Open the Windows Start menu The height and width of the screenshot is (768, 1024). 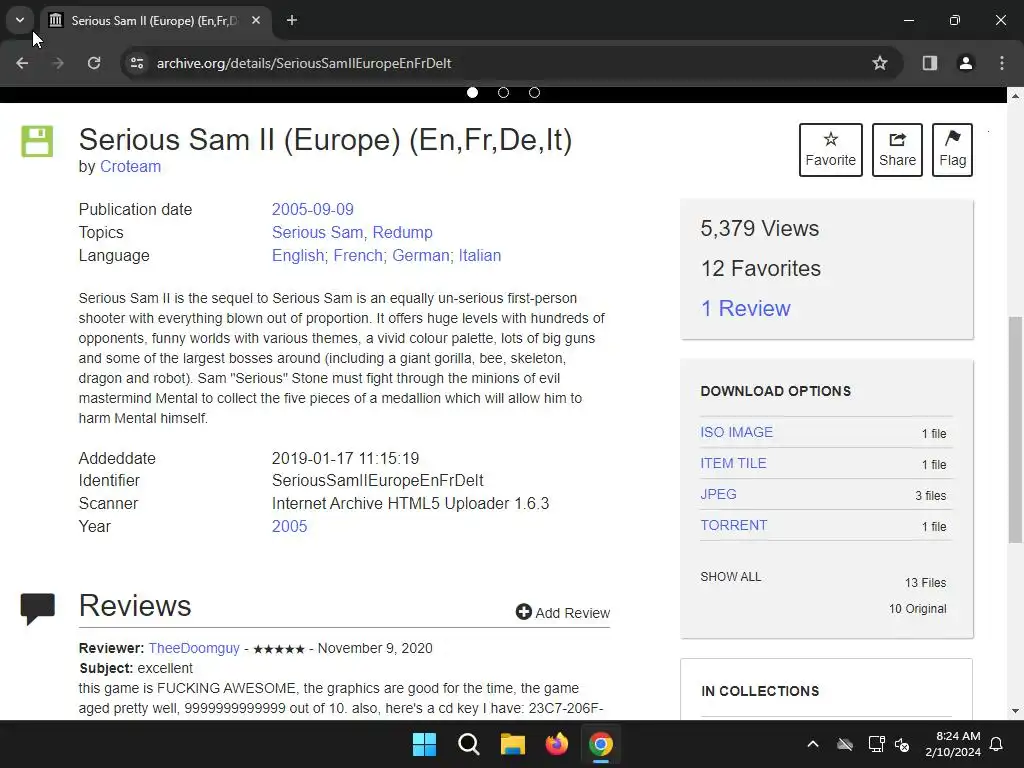(x=424, y=744)
